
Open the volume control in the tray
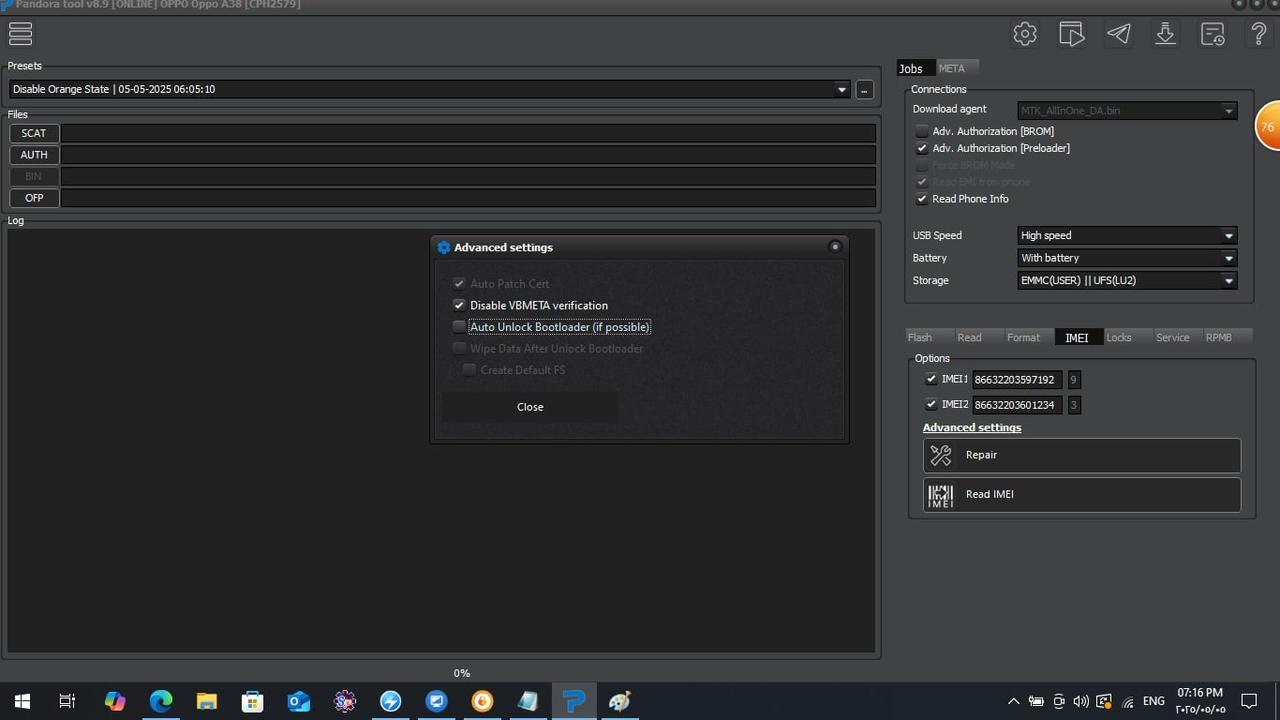[1081, 701]
